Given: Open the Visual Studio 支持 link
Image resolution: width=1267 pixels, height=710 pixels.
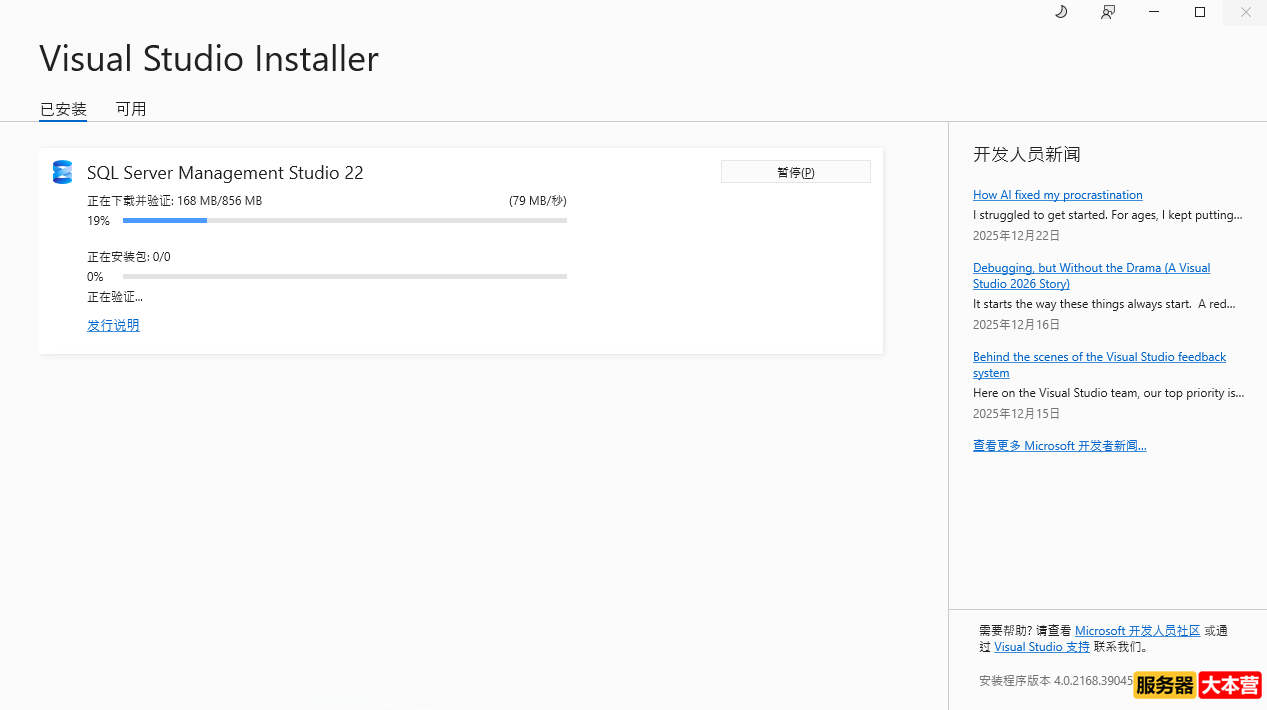Looking at the screenshot, I should pyautogui.click(x=1041, y=647).
